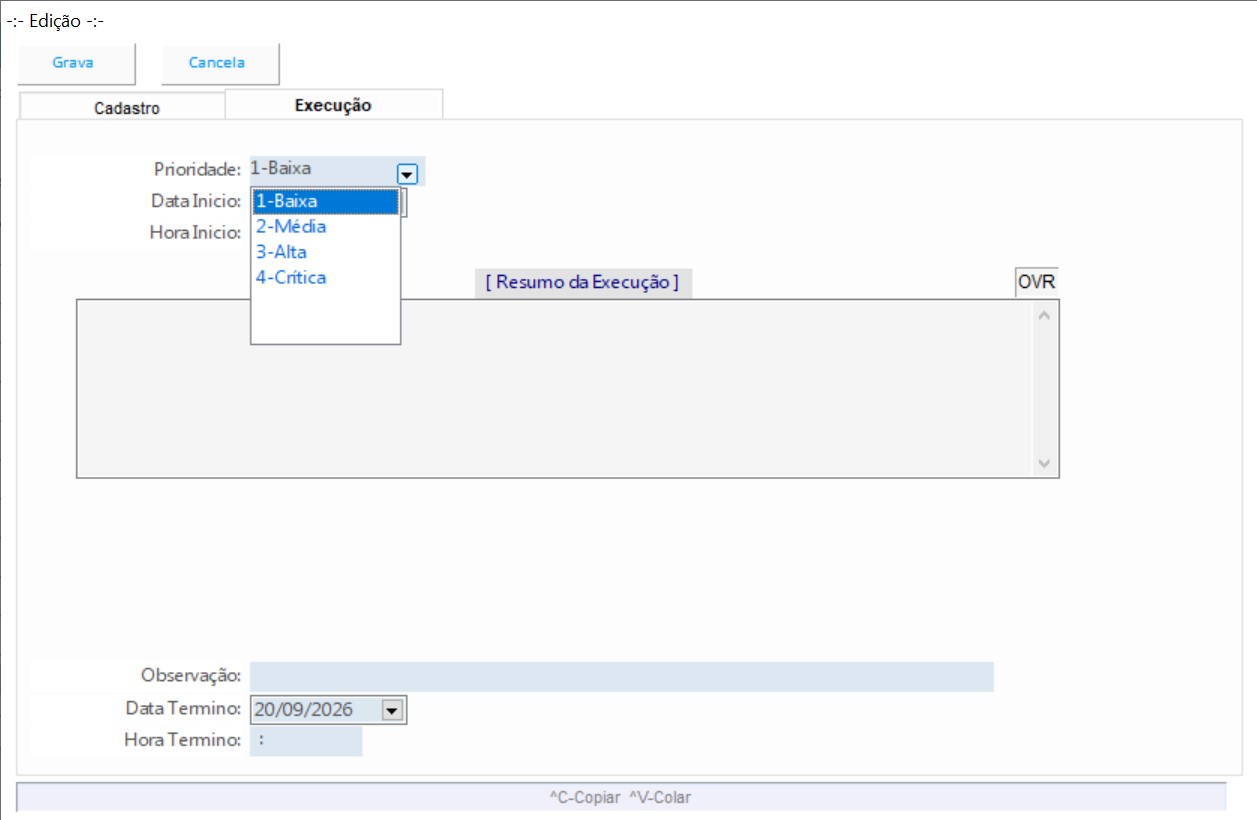Select 2-Média from the priority list
1257x820 pixels.
pos(291,227)
